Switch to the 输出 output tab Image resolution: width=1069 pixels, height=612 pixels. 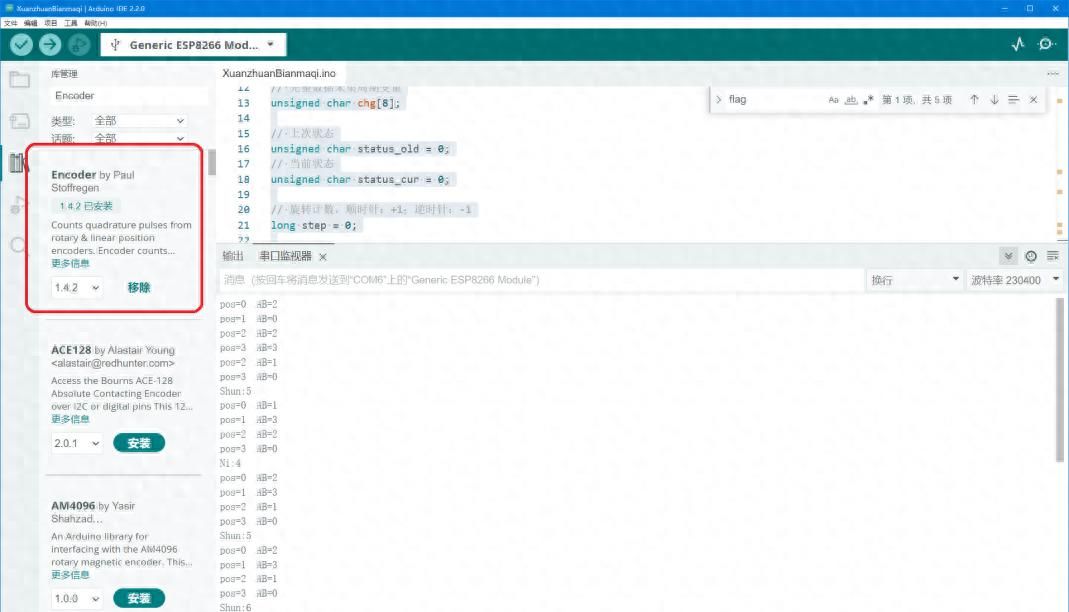tap(232, 256)
